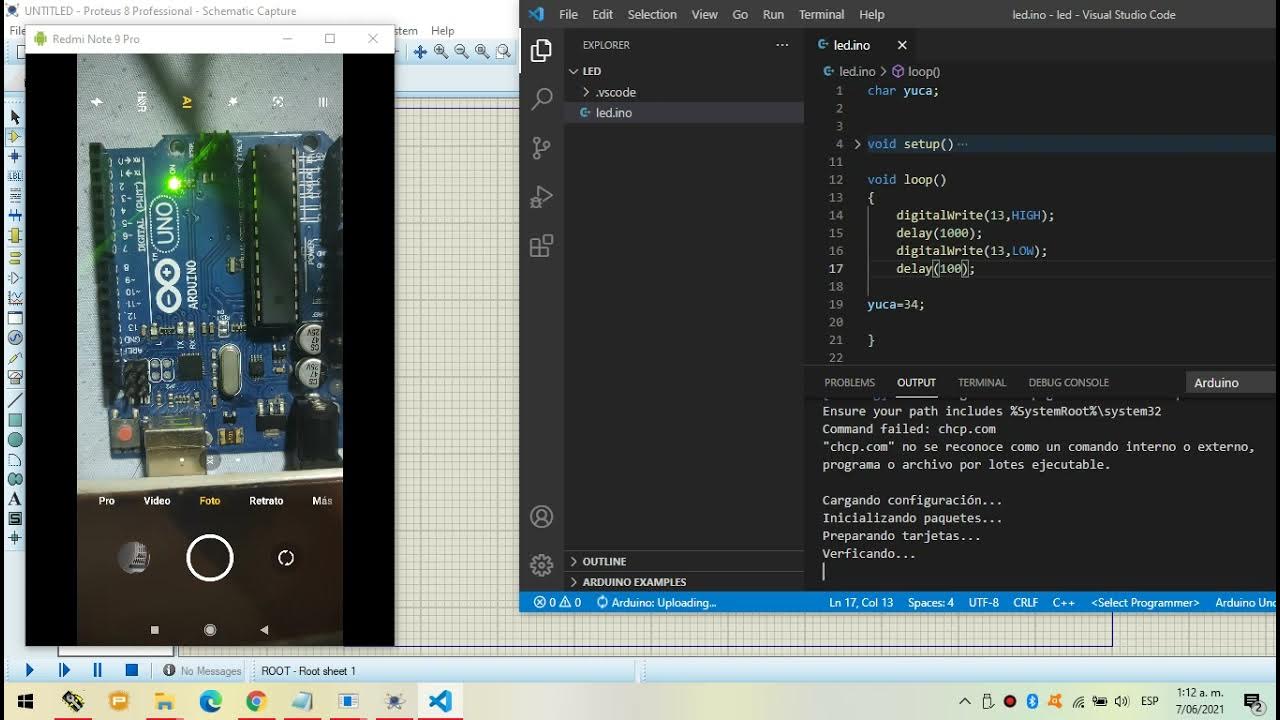Switch to the PROBLEMS panel tab
1280x720 pixels.
[849, 383]
